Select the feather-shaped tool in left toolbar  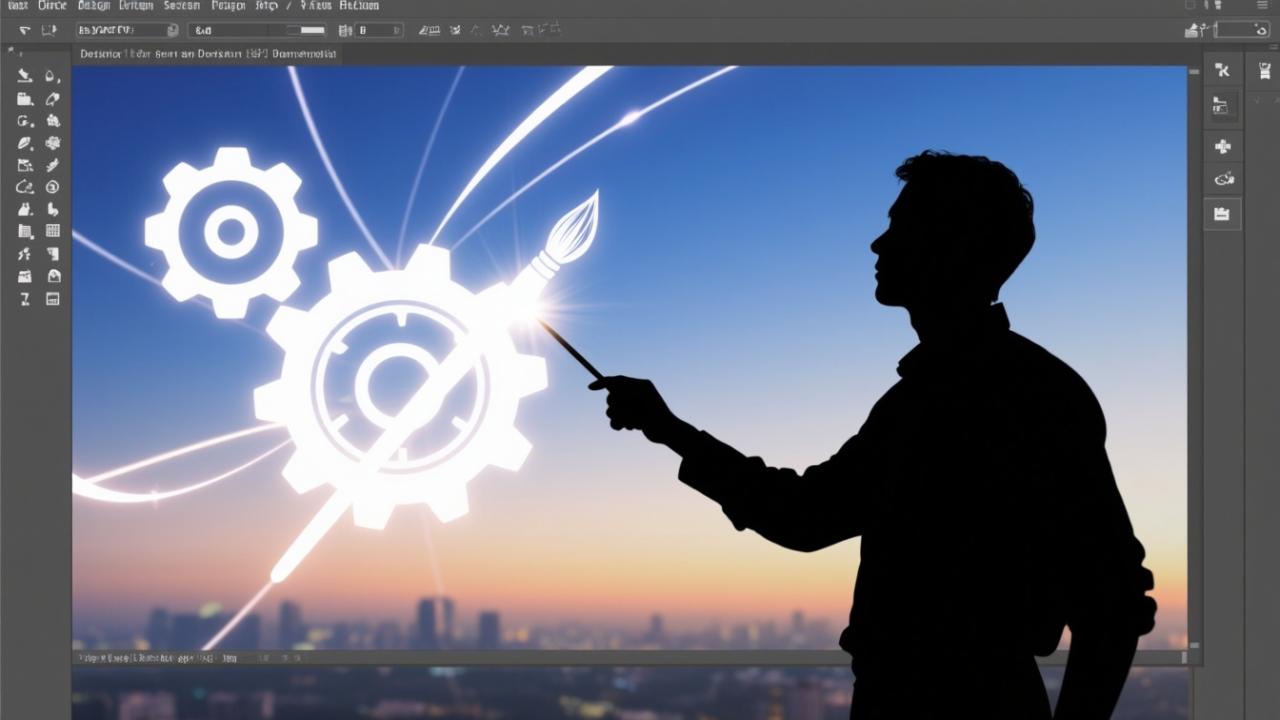(25, 143)
